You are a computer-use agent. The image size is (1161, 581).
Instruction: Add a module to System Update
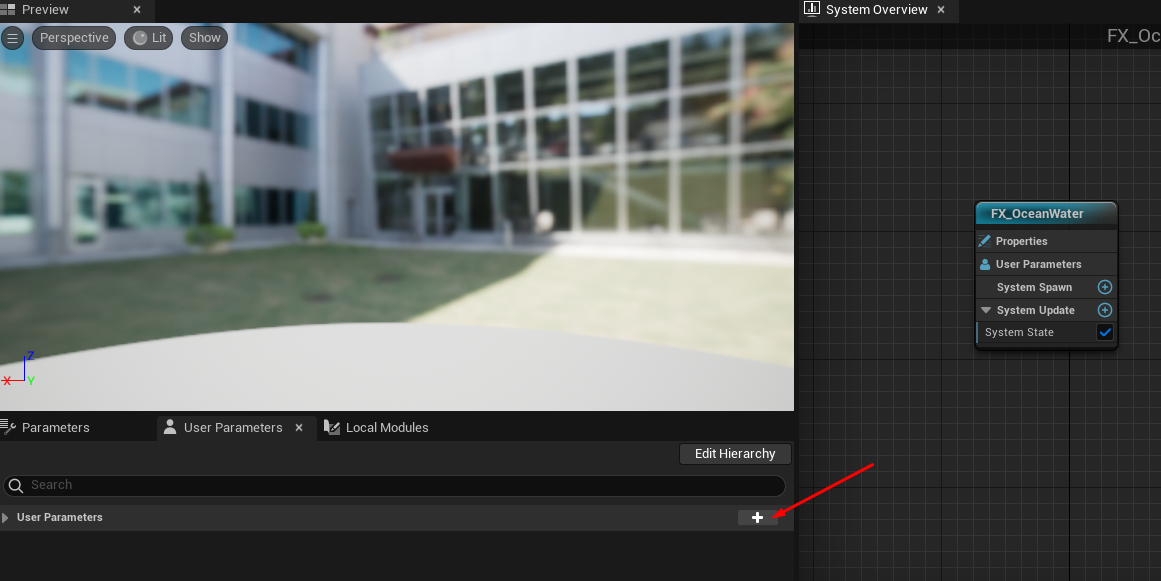click(1105, 310)
